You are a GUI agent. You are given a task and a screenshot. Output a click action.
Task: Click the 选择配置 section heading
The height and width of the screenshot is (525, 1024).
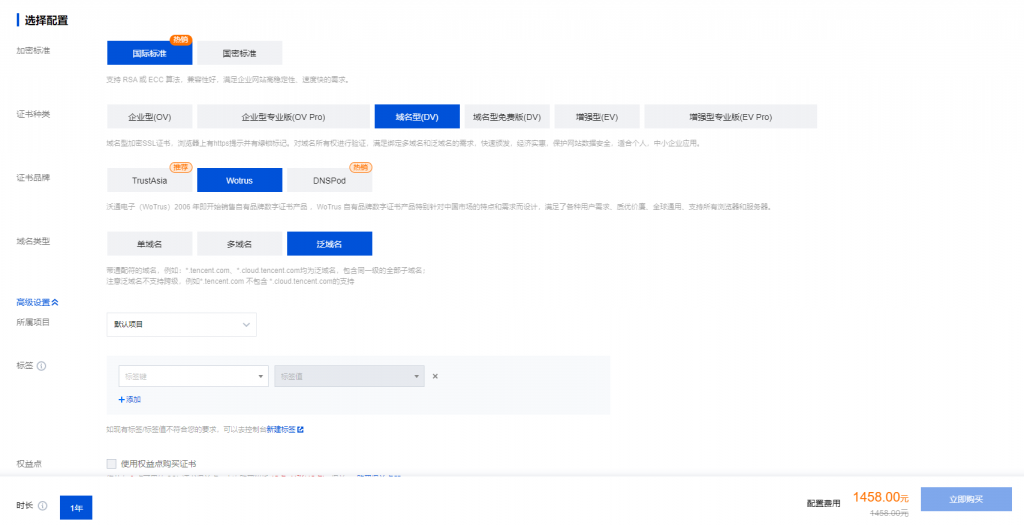tap(46, 20)
